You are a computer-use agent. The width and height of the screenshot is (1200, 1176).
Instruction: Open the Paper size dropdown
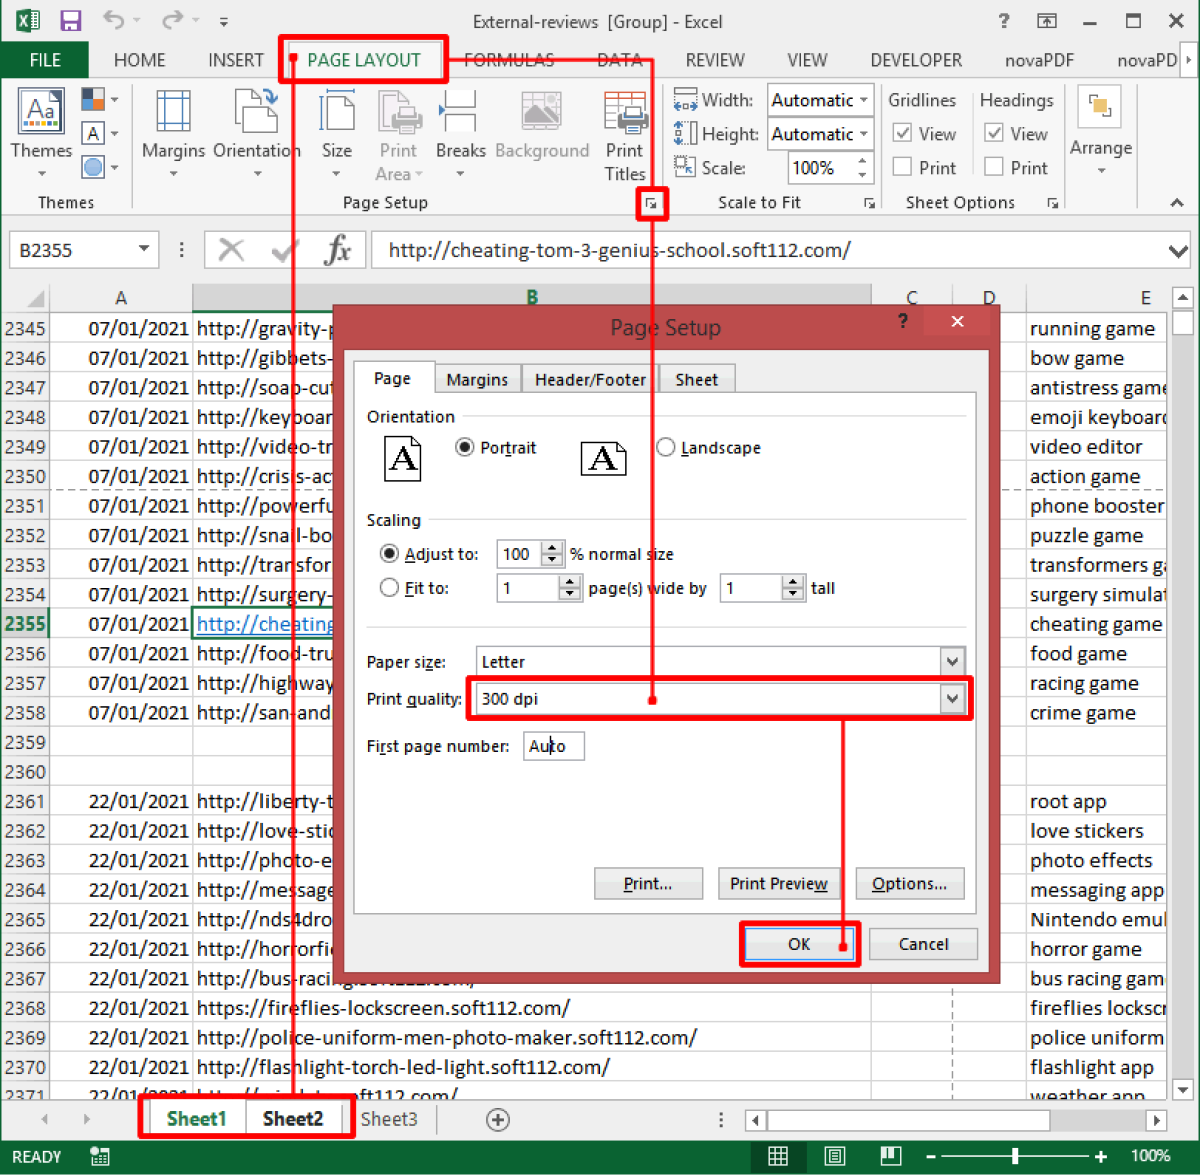(x=952, y=662)
